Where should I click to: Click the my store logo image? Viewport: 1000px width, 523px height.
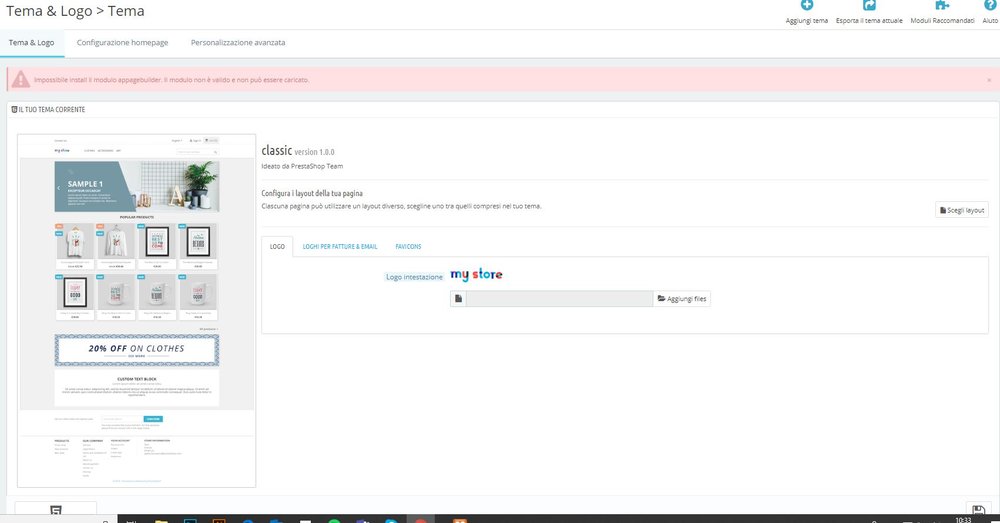pos(476,274)
